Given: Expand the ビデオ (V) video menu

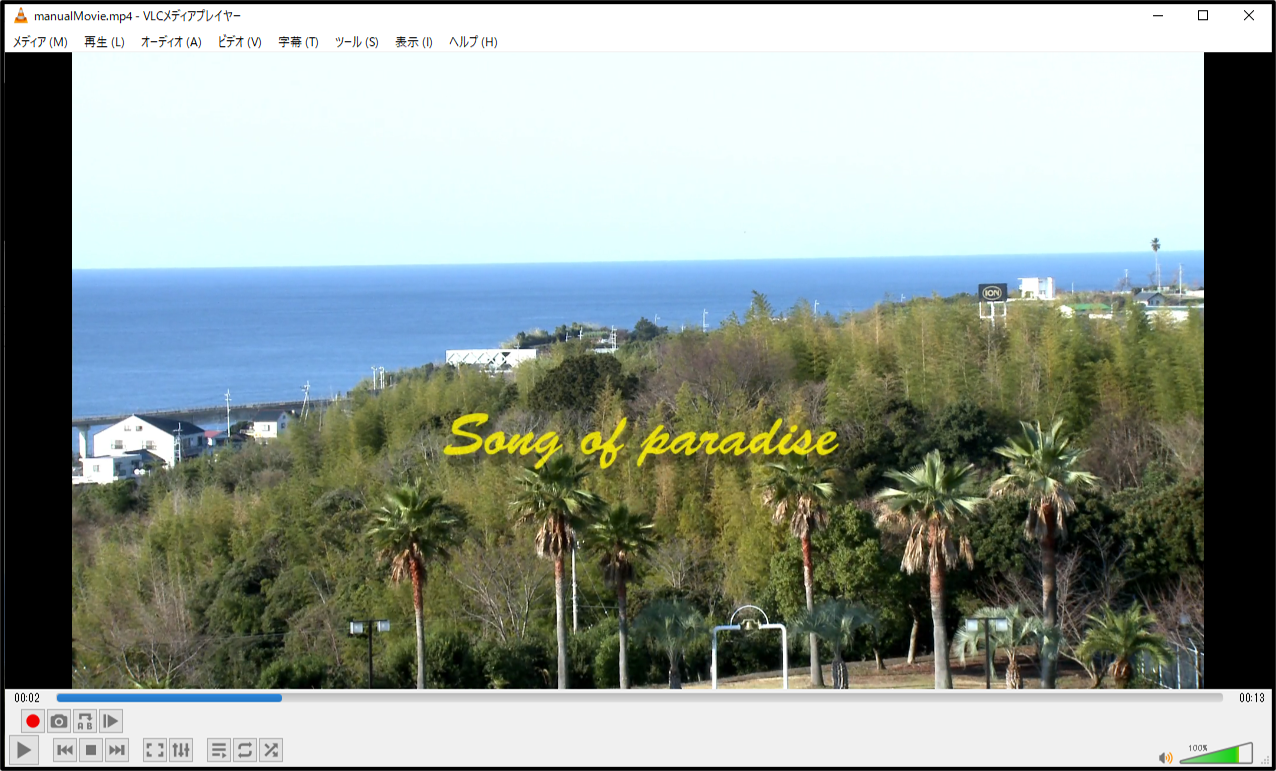Looking at the screenshot, I should point(240,42).
